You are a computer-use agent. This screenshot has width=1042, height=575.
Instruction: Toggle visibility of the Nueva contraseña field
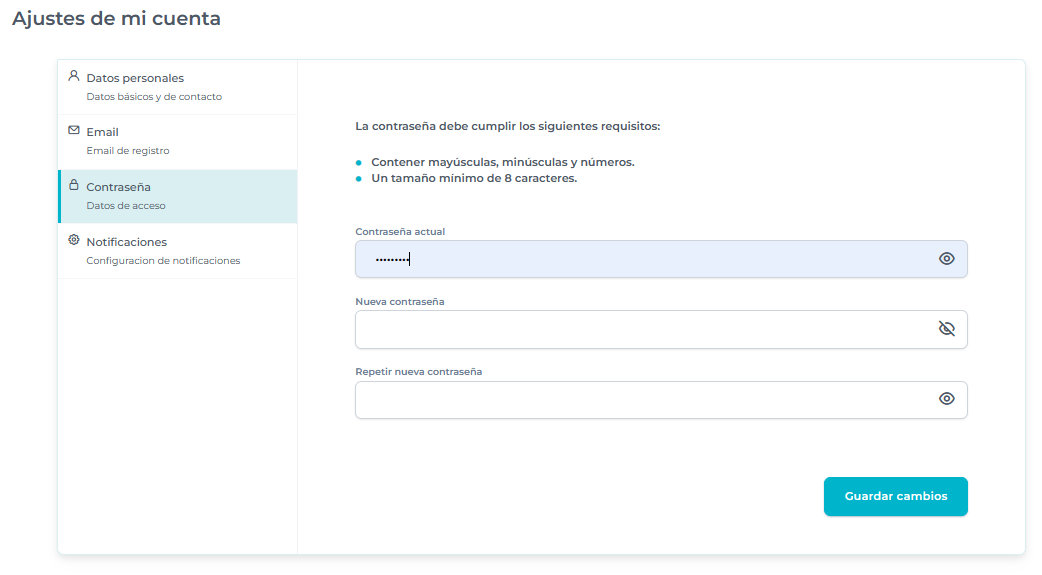tap(946, 329)
